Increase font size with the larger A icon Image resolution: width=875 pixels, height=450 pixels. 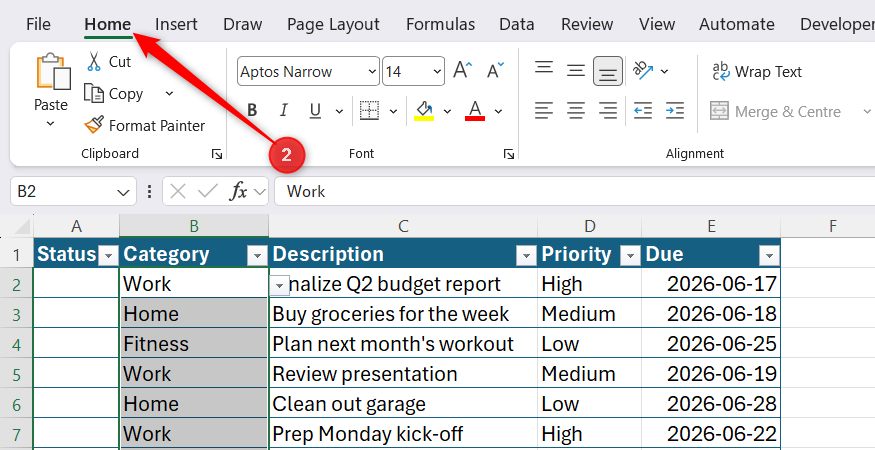tap(463, 71)
